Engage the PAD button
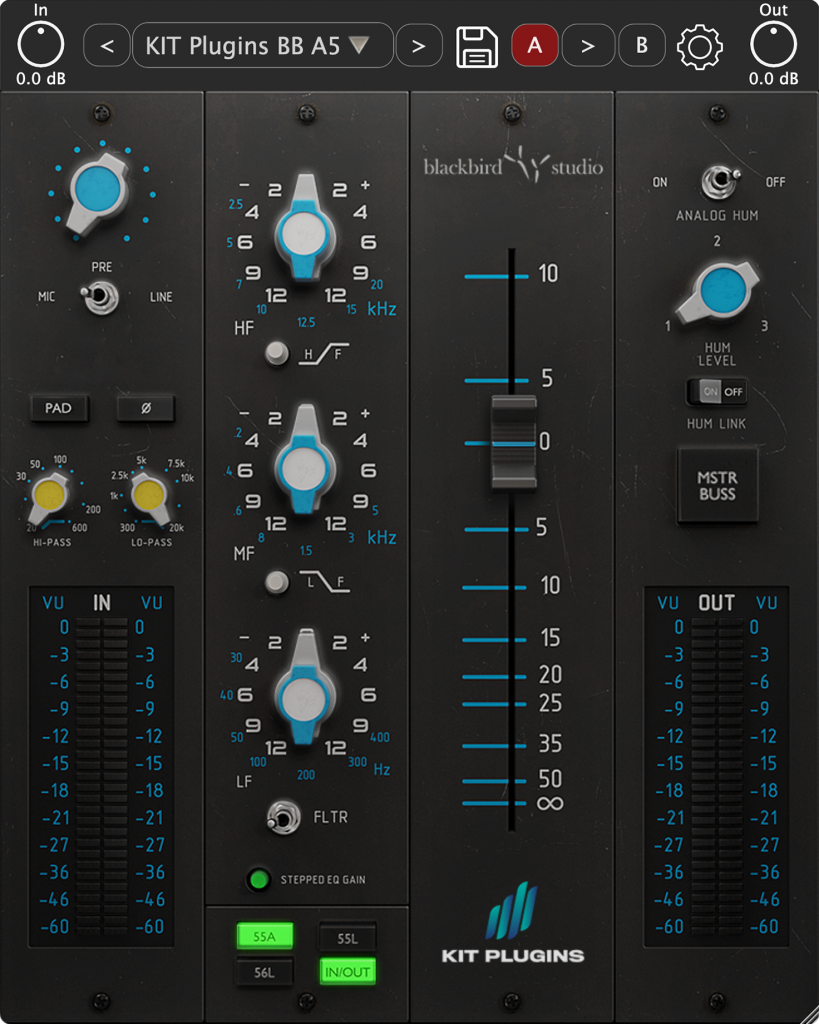This screenshot has height=1024, width=819. click(59, 408)
